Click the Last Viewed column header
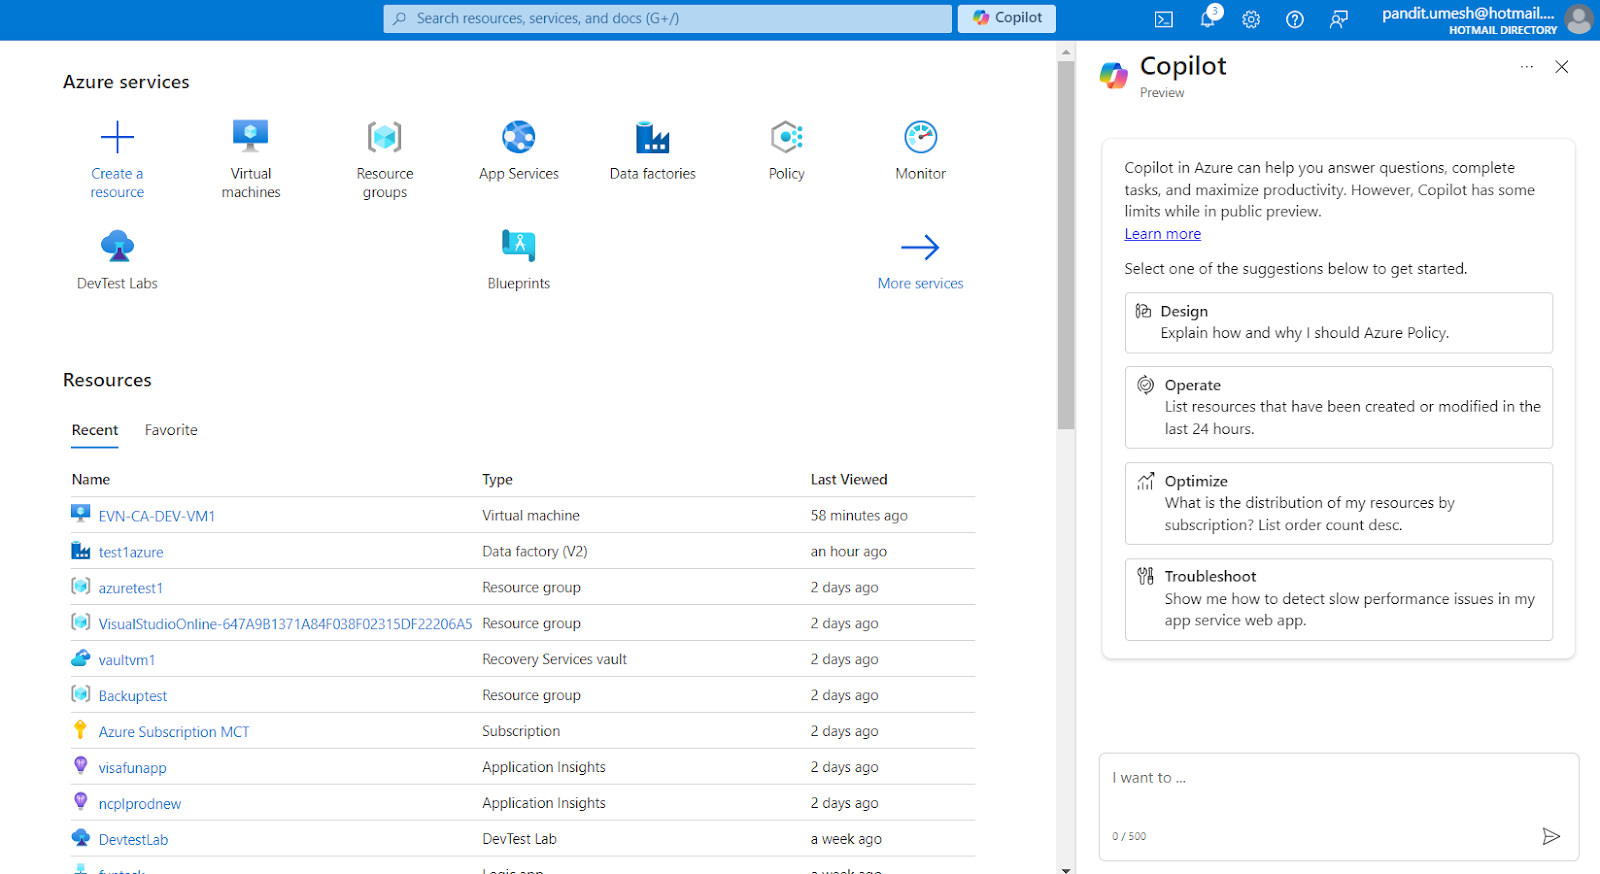Screen dimensions: 1600x874 pyautogui.click(x=849, y=480)
